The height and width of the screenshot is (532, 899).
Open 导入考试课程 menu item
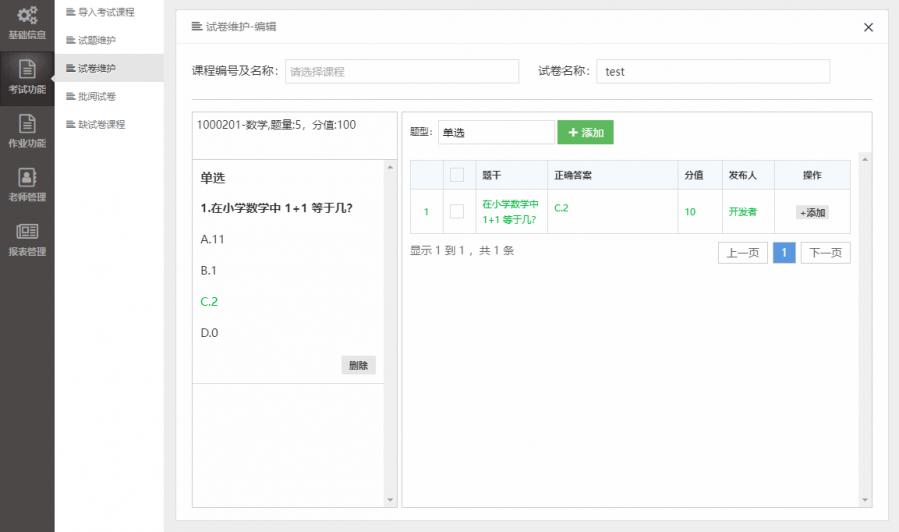pos(106,12)
